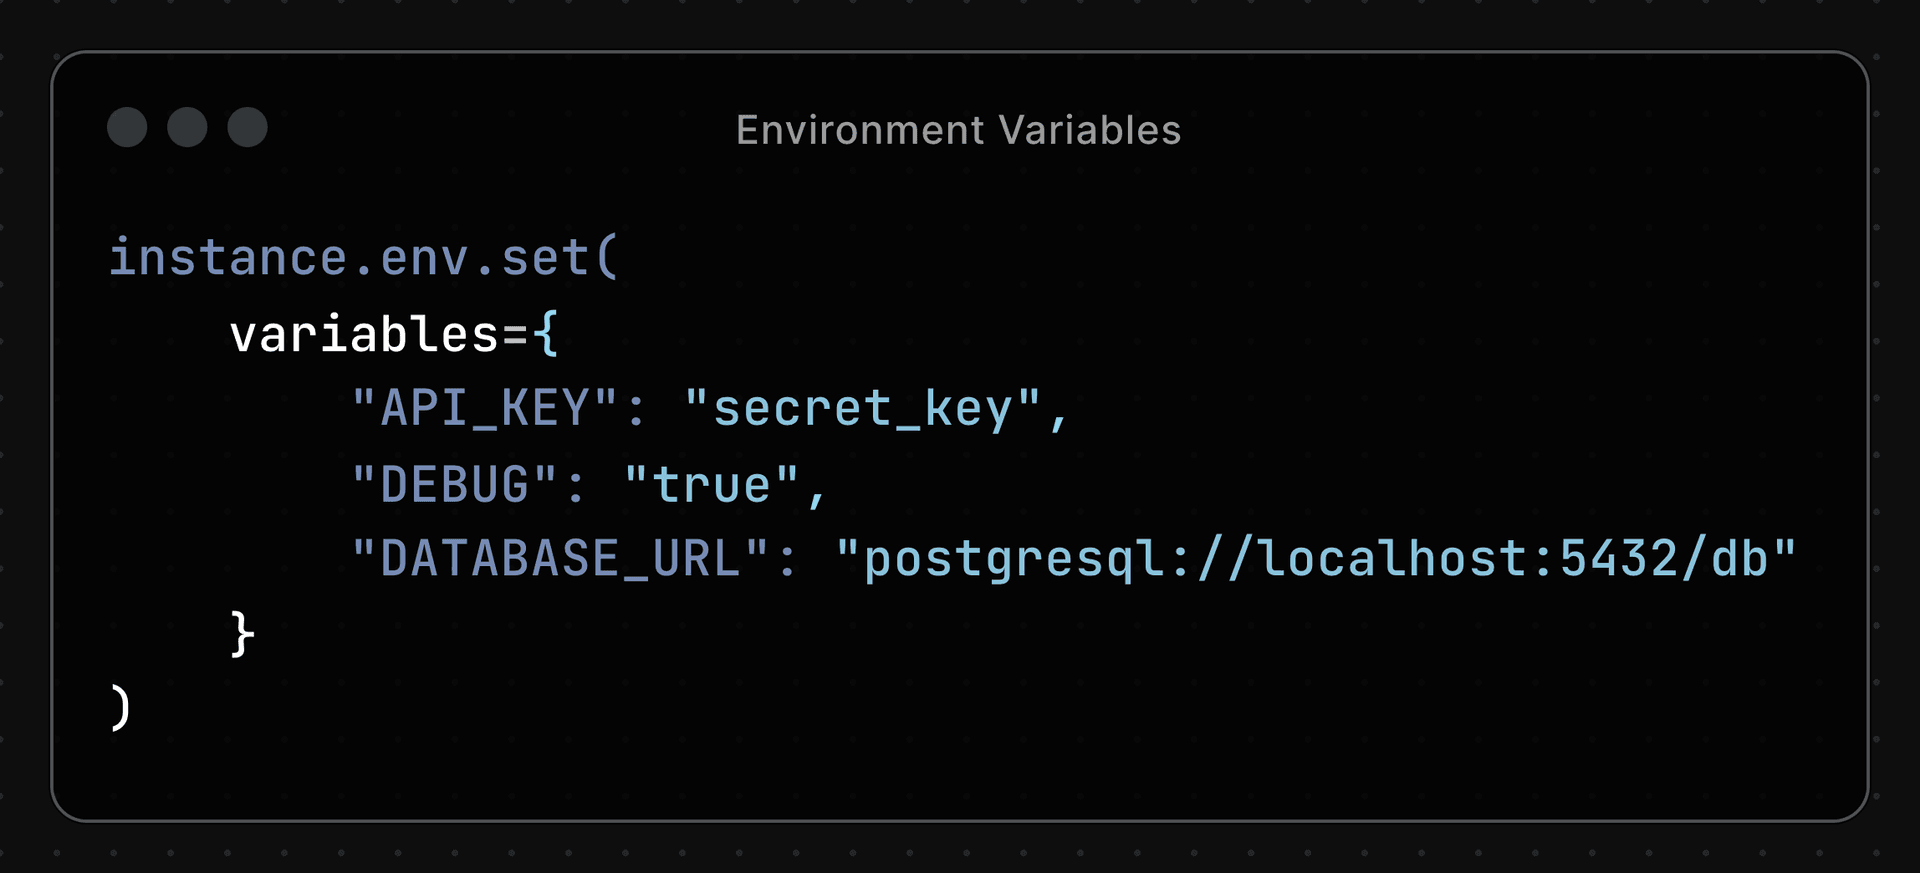Click the "API_KEY" dictionary key

point(485,409)
